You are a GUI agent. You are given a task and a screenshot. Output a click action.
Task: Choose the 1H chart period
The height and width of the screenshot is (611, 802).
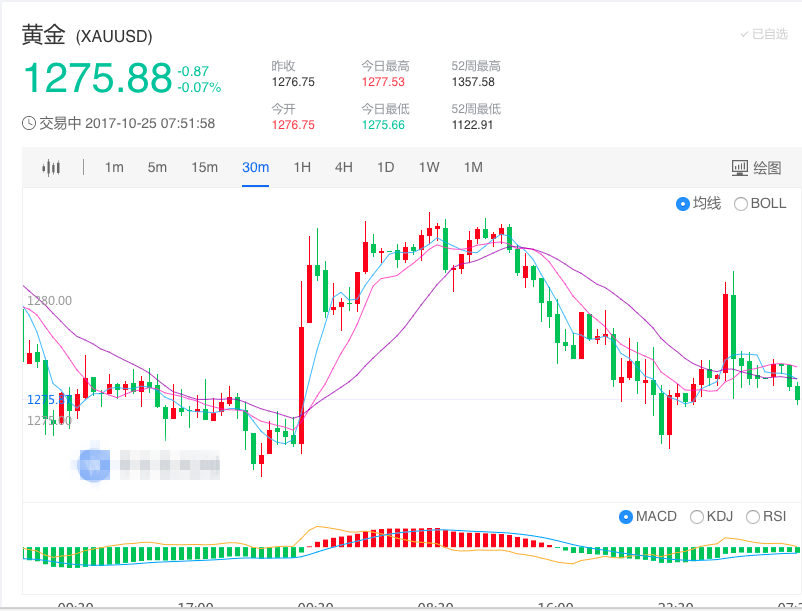pyautogui.click(x=302, y=168)
